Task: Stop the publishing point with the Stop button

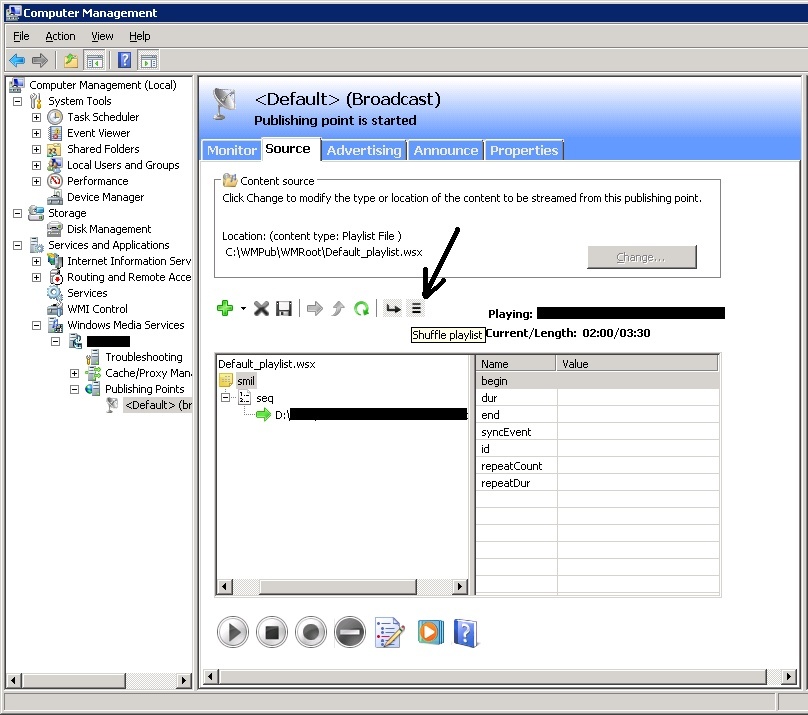Action: point(272,632)
